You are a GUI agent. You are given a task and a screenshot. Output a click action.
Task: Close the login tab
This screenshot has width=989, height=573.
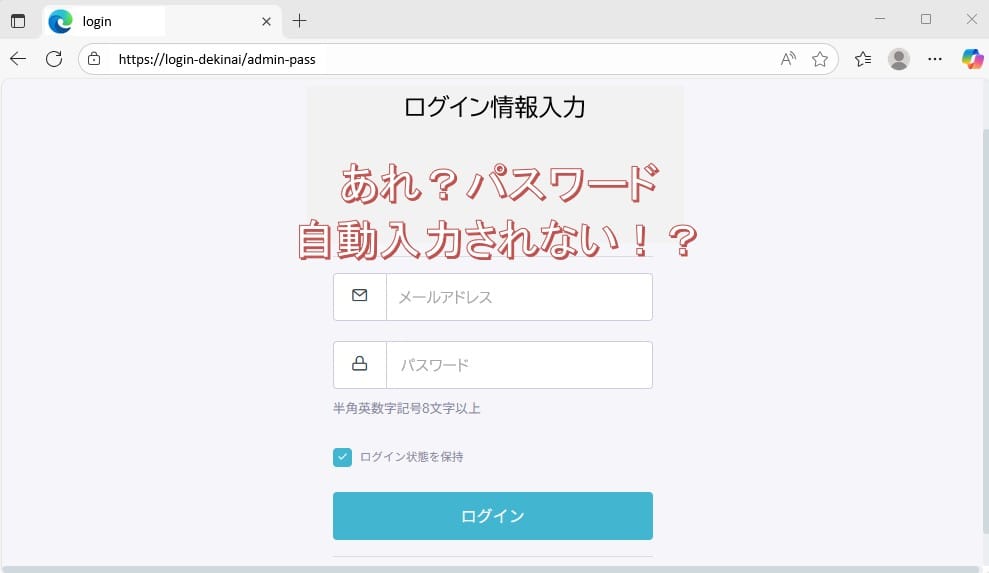click(266, 21)
